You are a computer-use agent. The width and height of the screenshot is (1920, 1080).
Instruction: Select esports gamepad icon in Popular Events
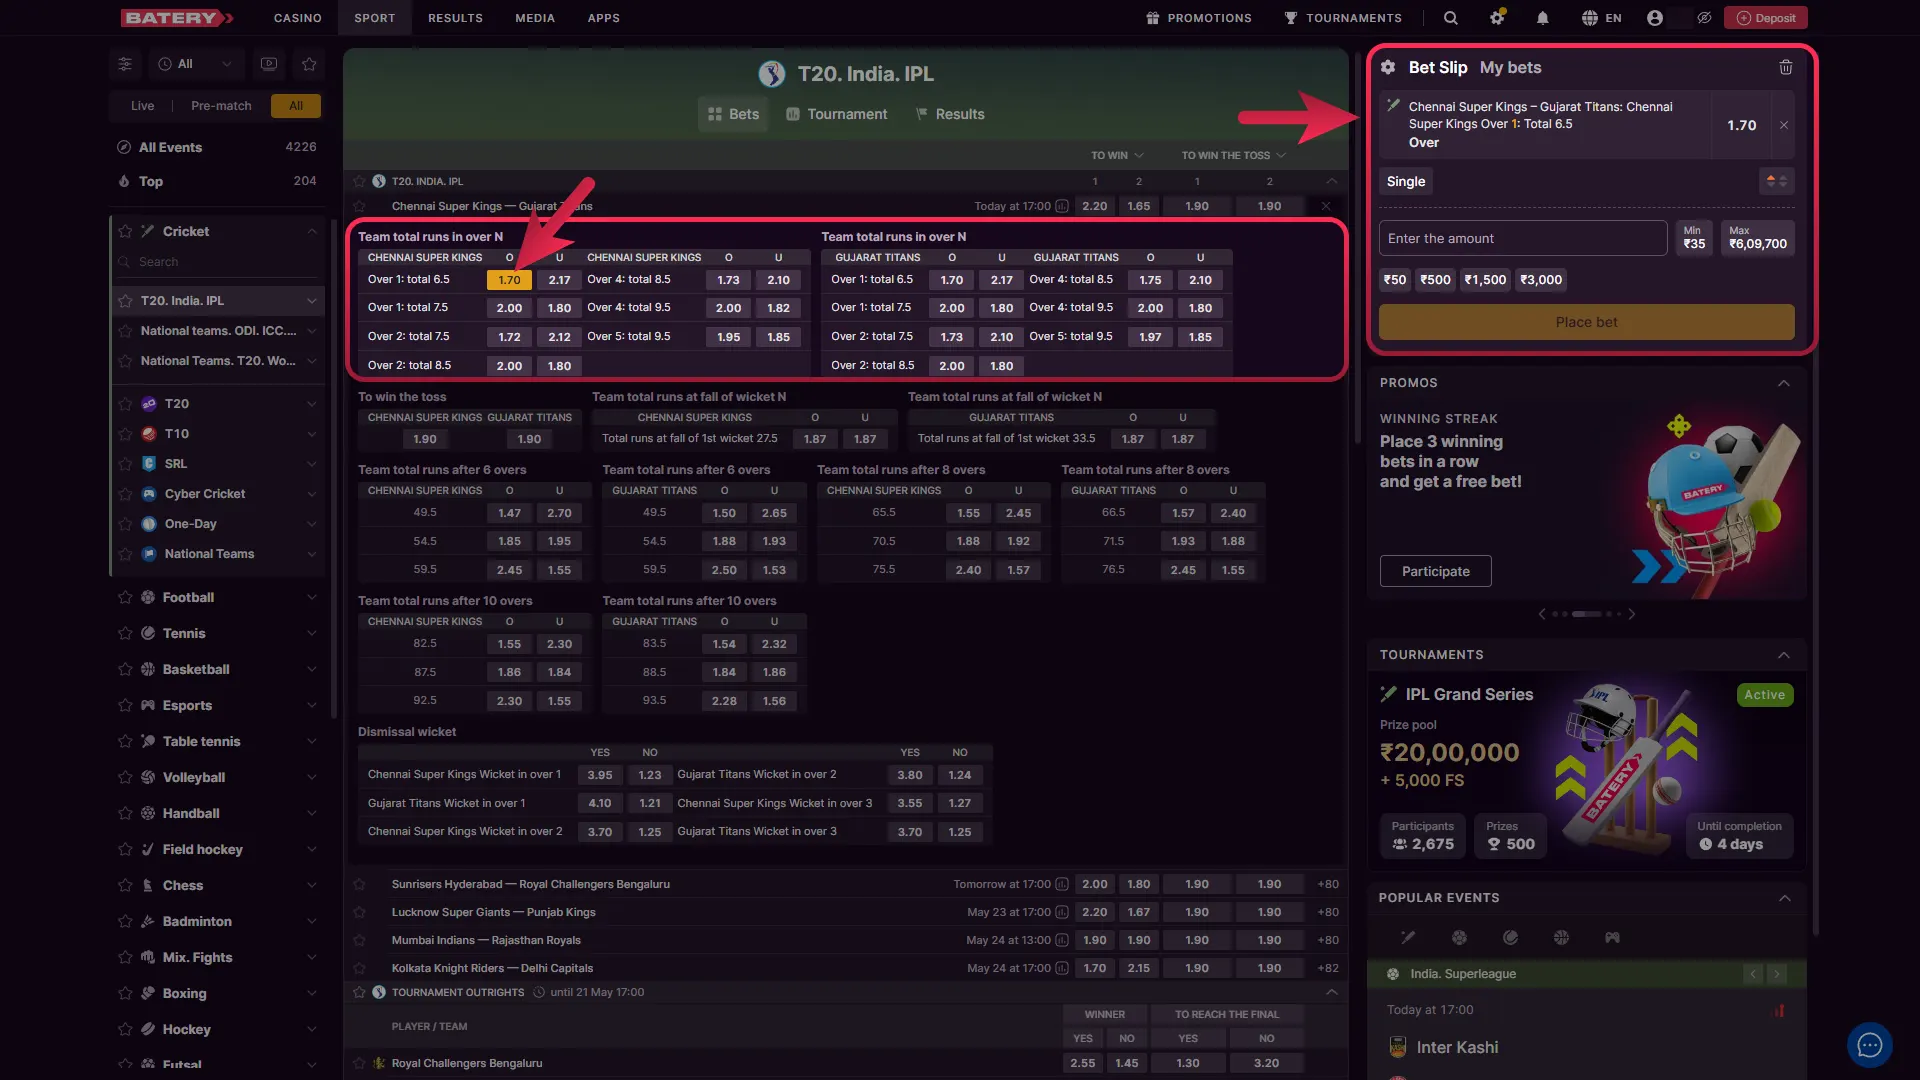(x=1612, y=938)
